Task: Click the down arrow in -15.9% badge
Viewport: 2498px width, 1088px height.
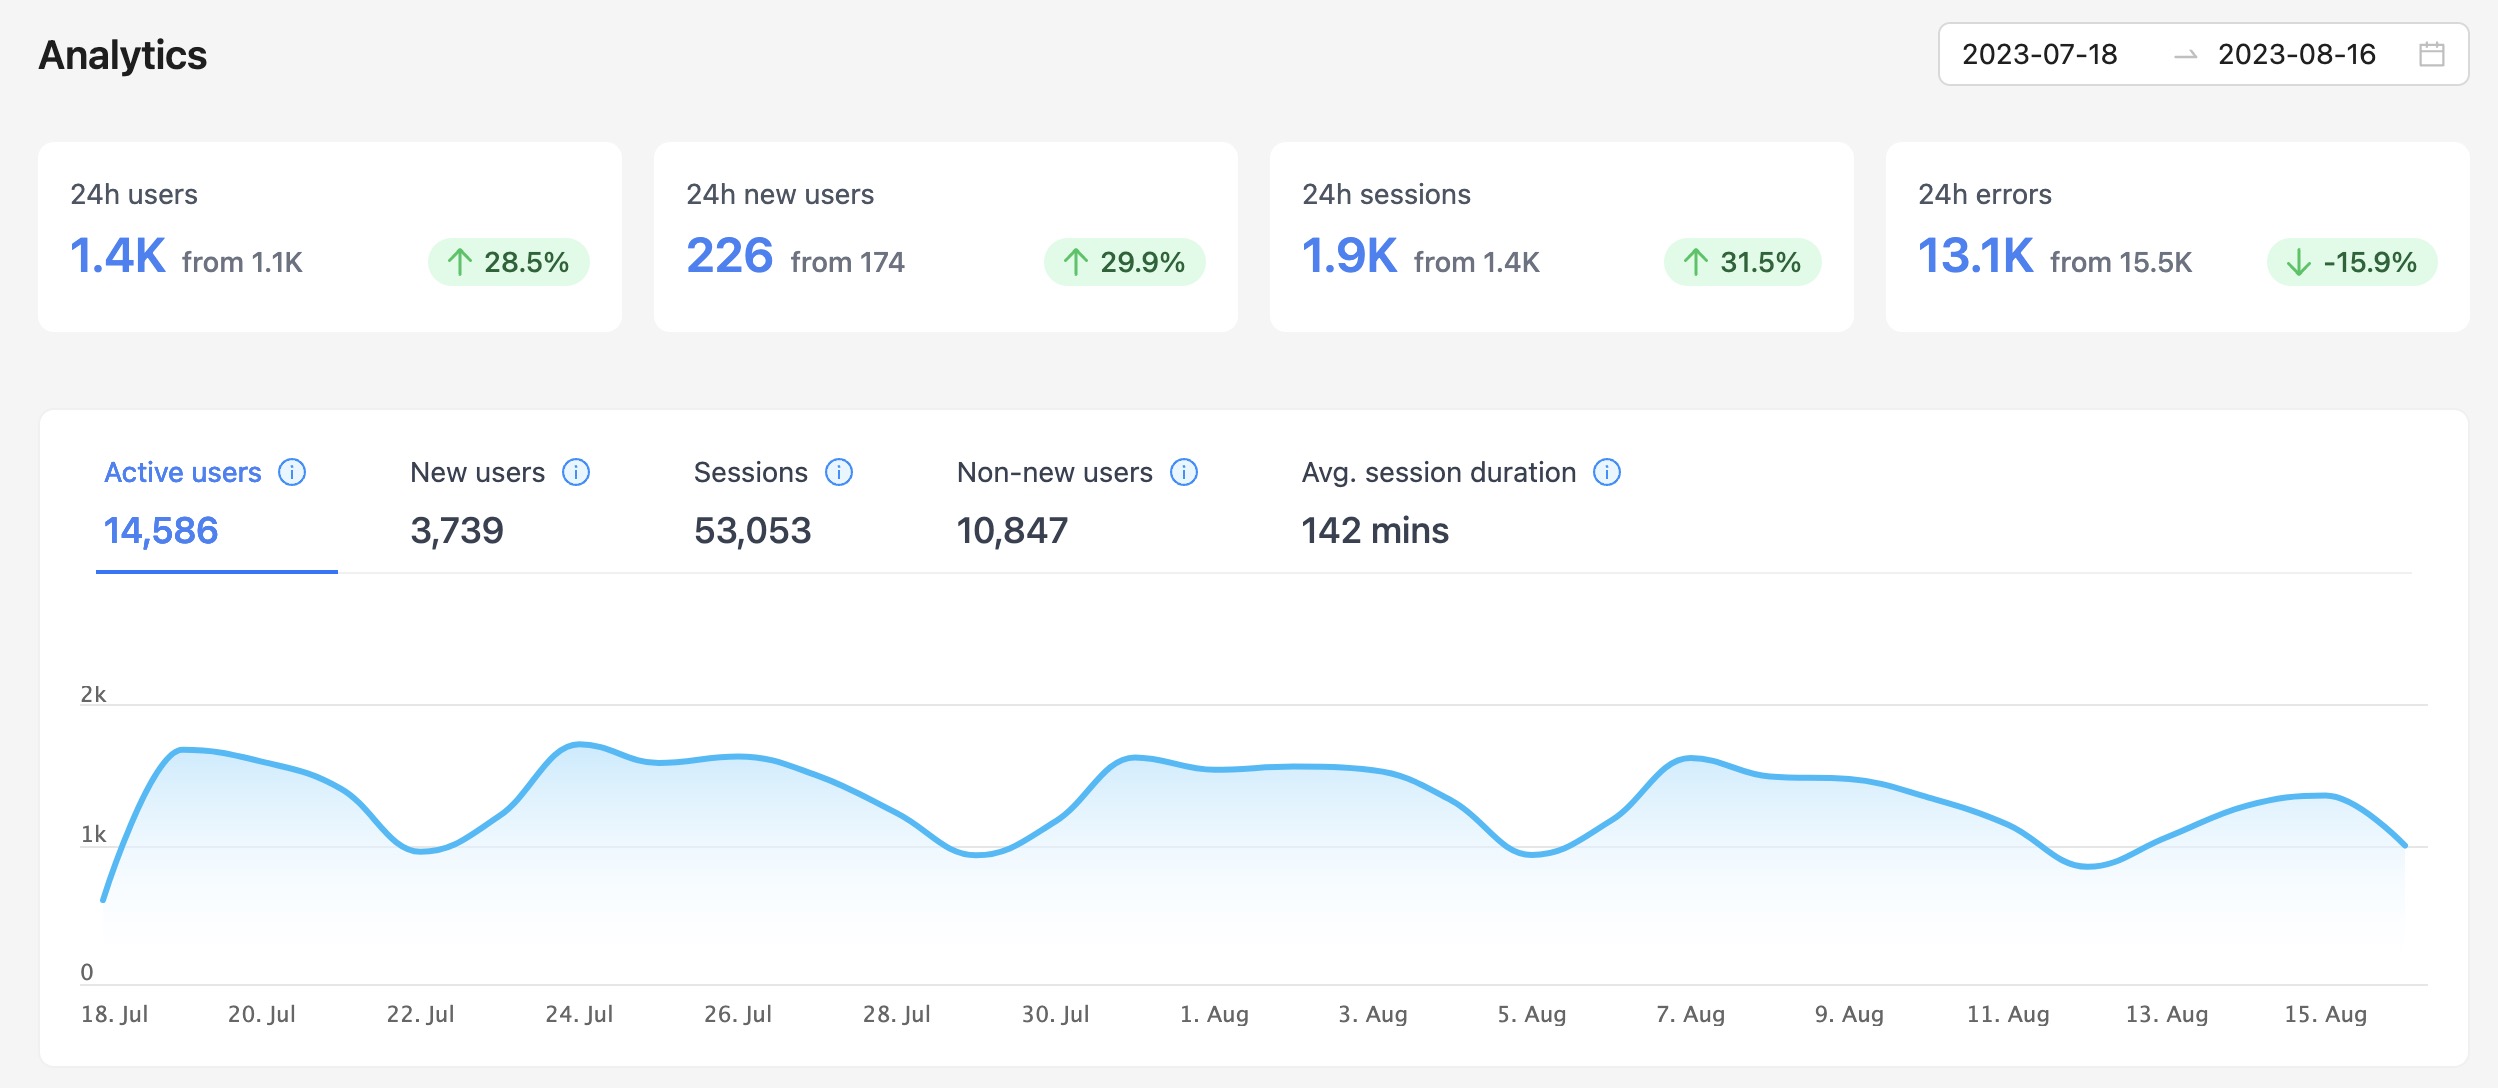Action: [x=2299, y=262]
